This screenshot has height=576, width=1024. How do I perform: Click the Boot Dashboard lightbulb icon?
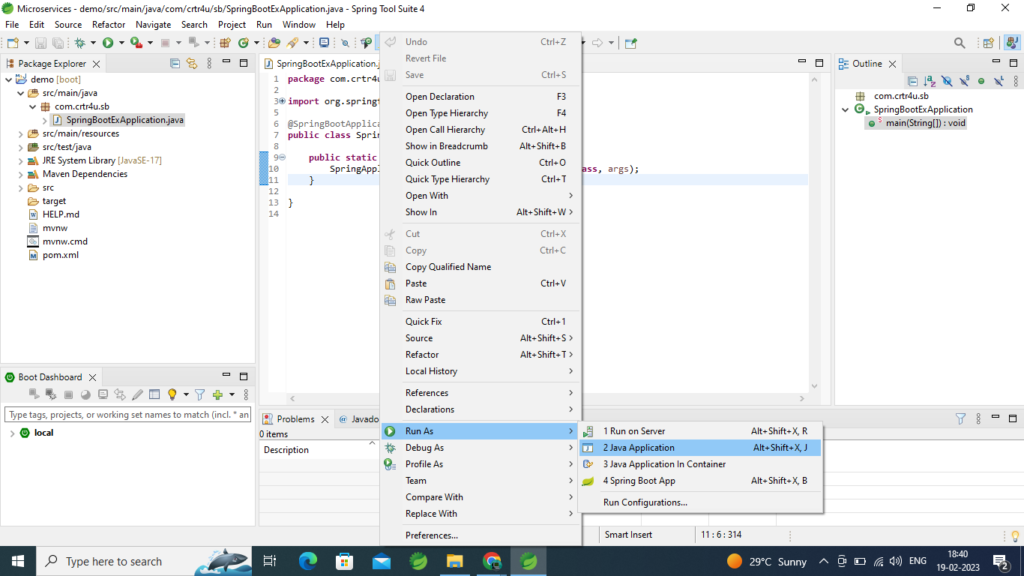[x=172, y=394]
